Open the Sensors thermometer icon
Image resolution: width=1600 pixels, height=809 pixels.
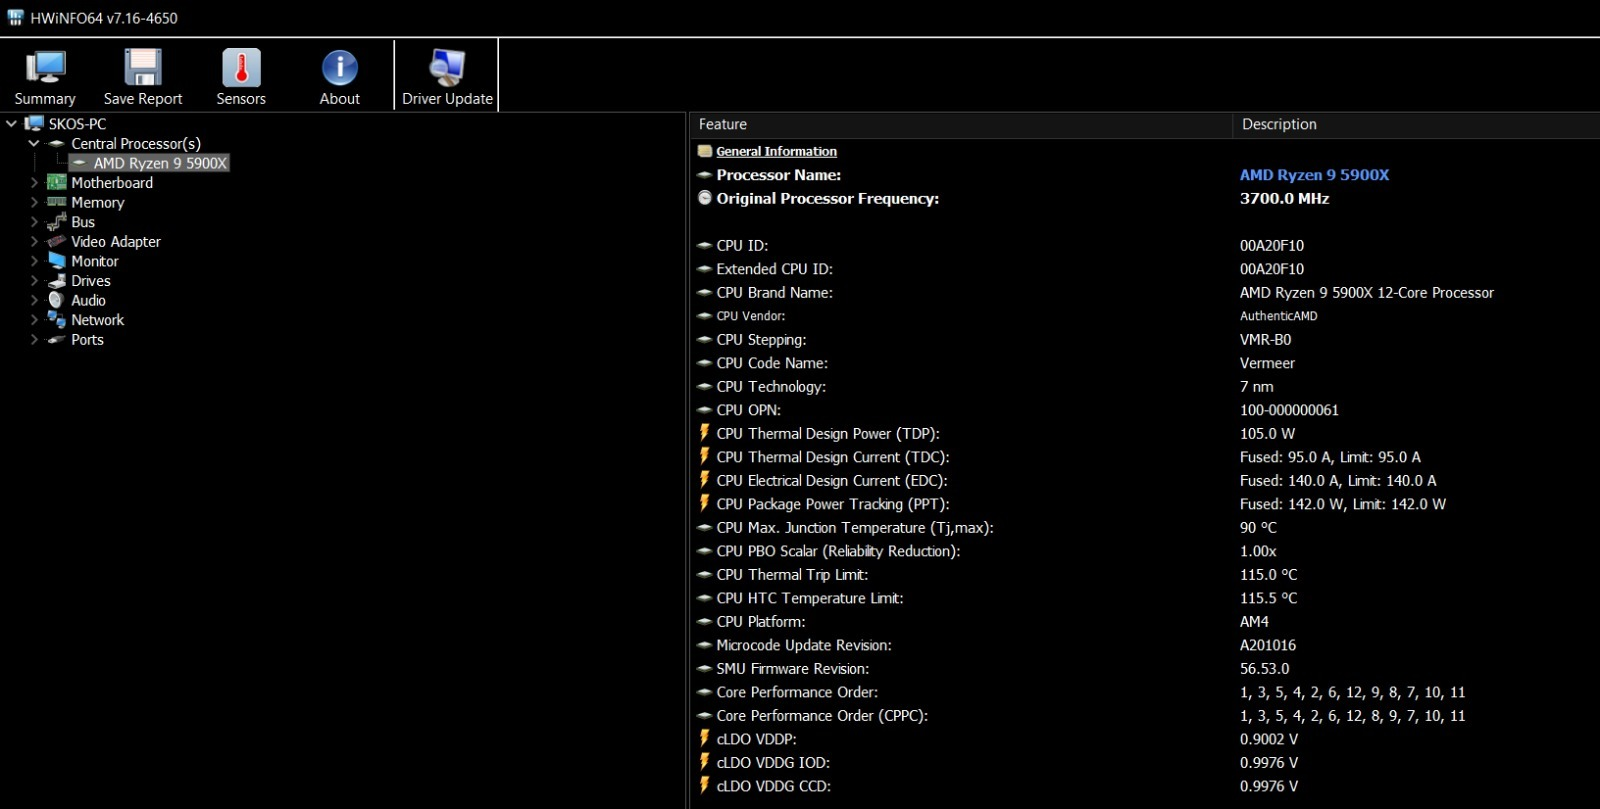[241, 69]
